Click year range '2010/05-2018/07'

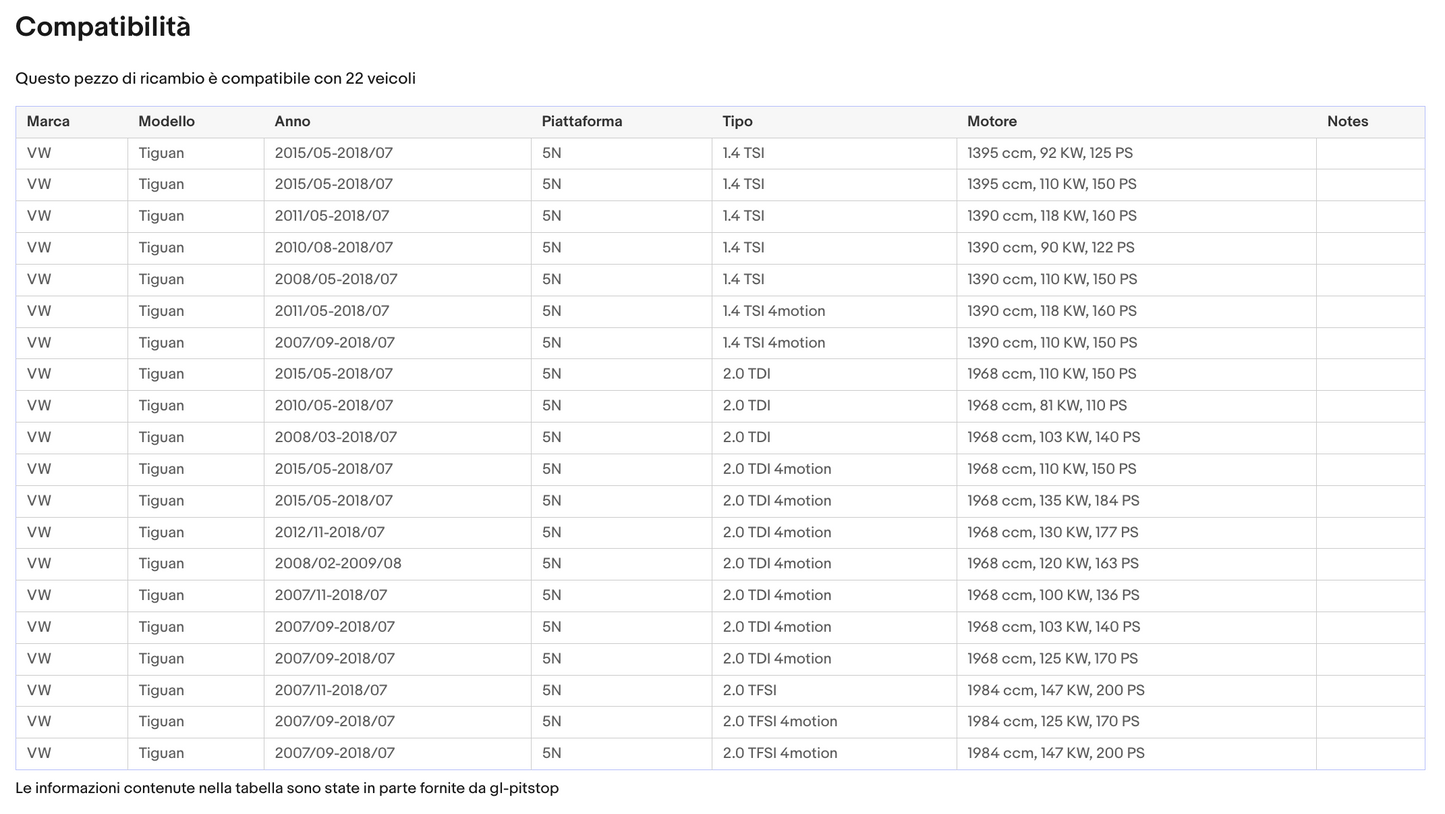click(334, 405)
